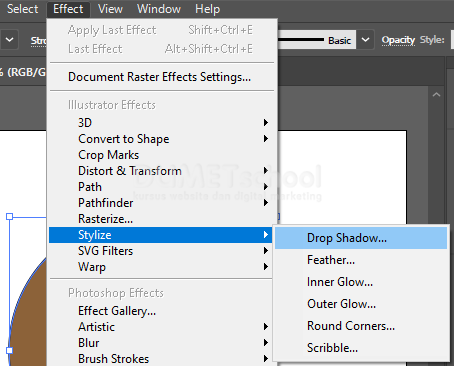Image resolution: width=454 pixels, height=366 pixels.
Task: Open the Effect Gallery
Action: click(x=162, y=311)
